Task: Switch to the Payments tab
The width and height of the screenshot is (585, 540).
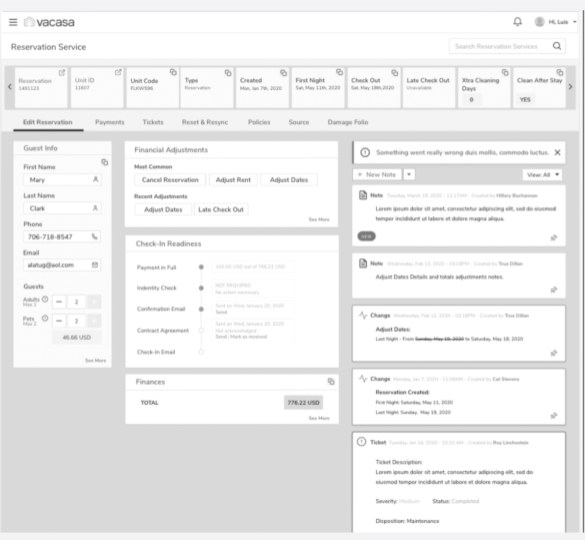Action: pyautogui.click(x=110, y=122)
